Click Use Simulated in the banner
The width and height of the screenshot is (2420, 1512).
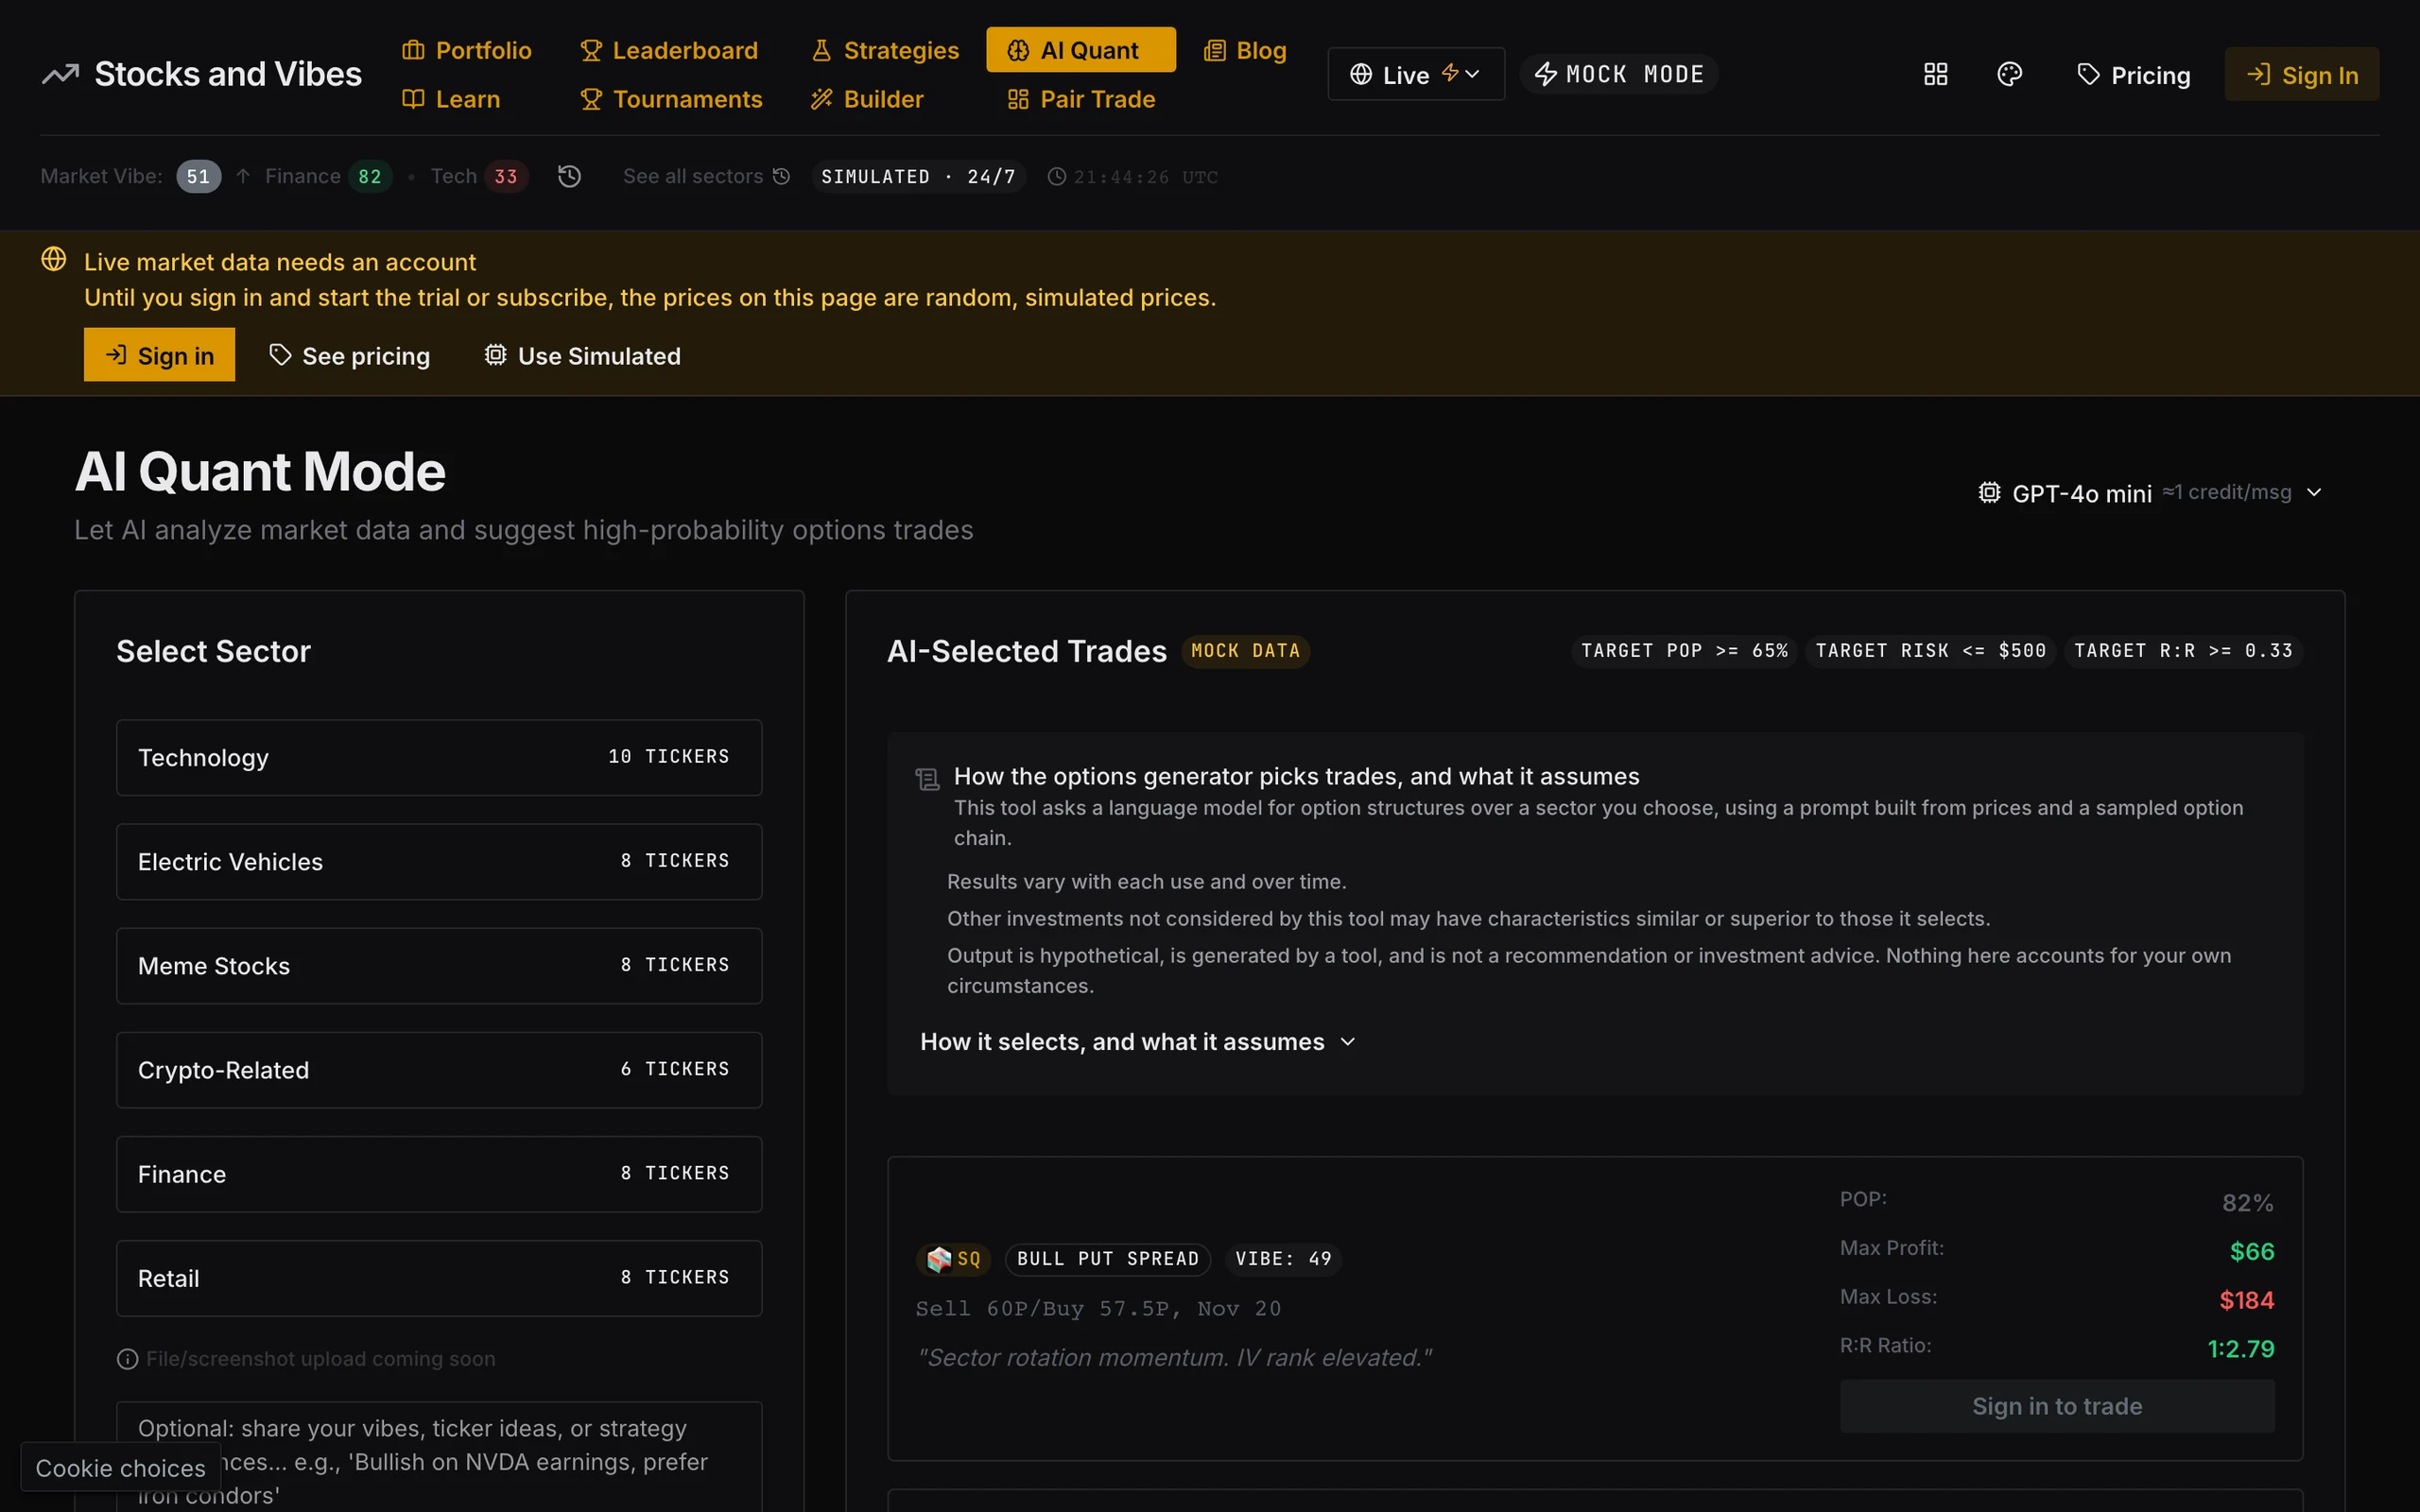[x=582, y=356]
